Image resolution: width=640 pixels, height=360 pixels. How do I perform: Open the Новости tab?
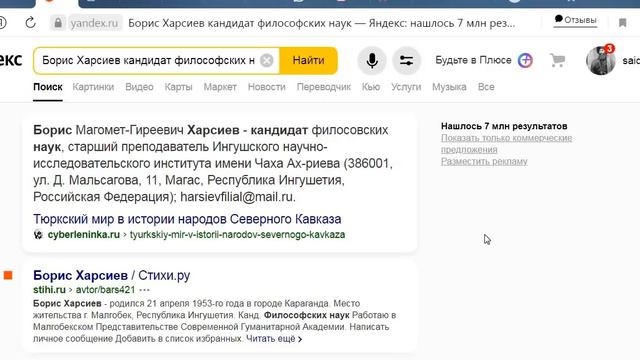(267, 87)
